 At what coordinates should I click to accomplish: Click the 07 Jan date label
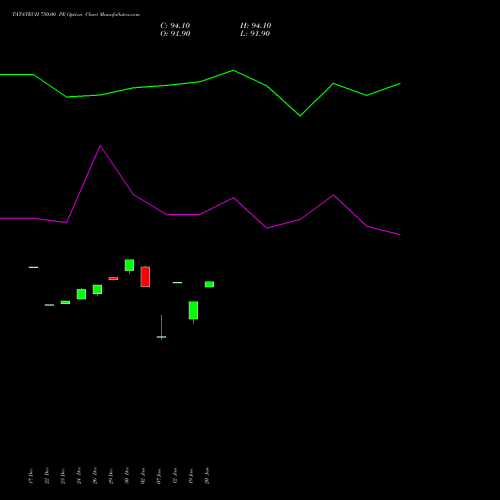pyautogui.click(x=159, y=476)
